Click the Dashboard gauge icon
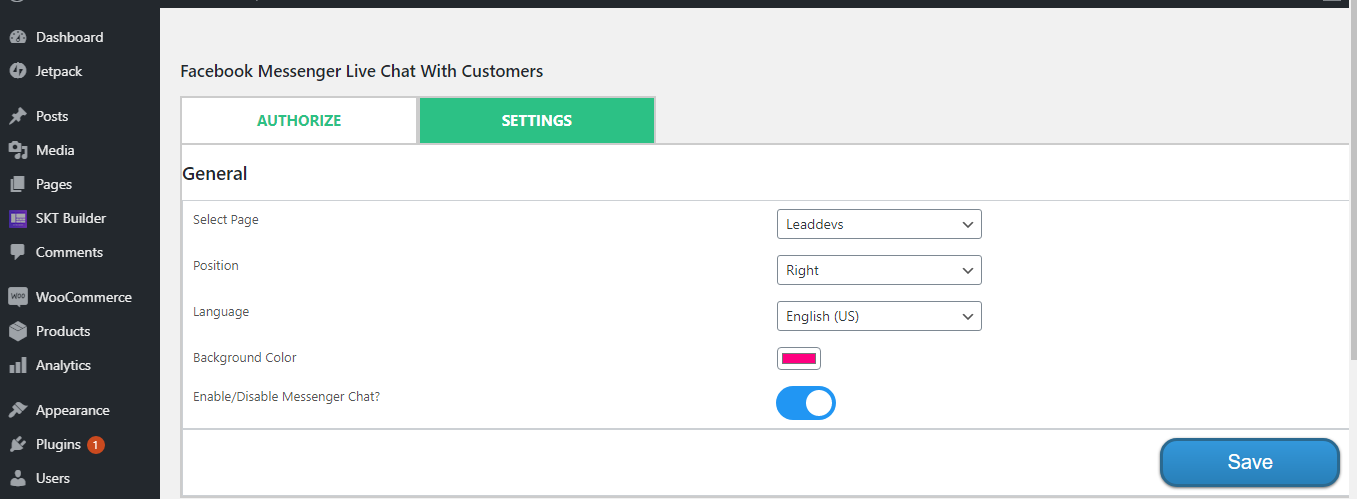The image size is (1357, 499). pyautogui.click(x=17, y=37)
